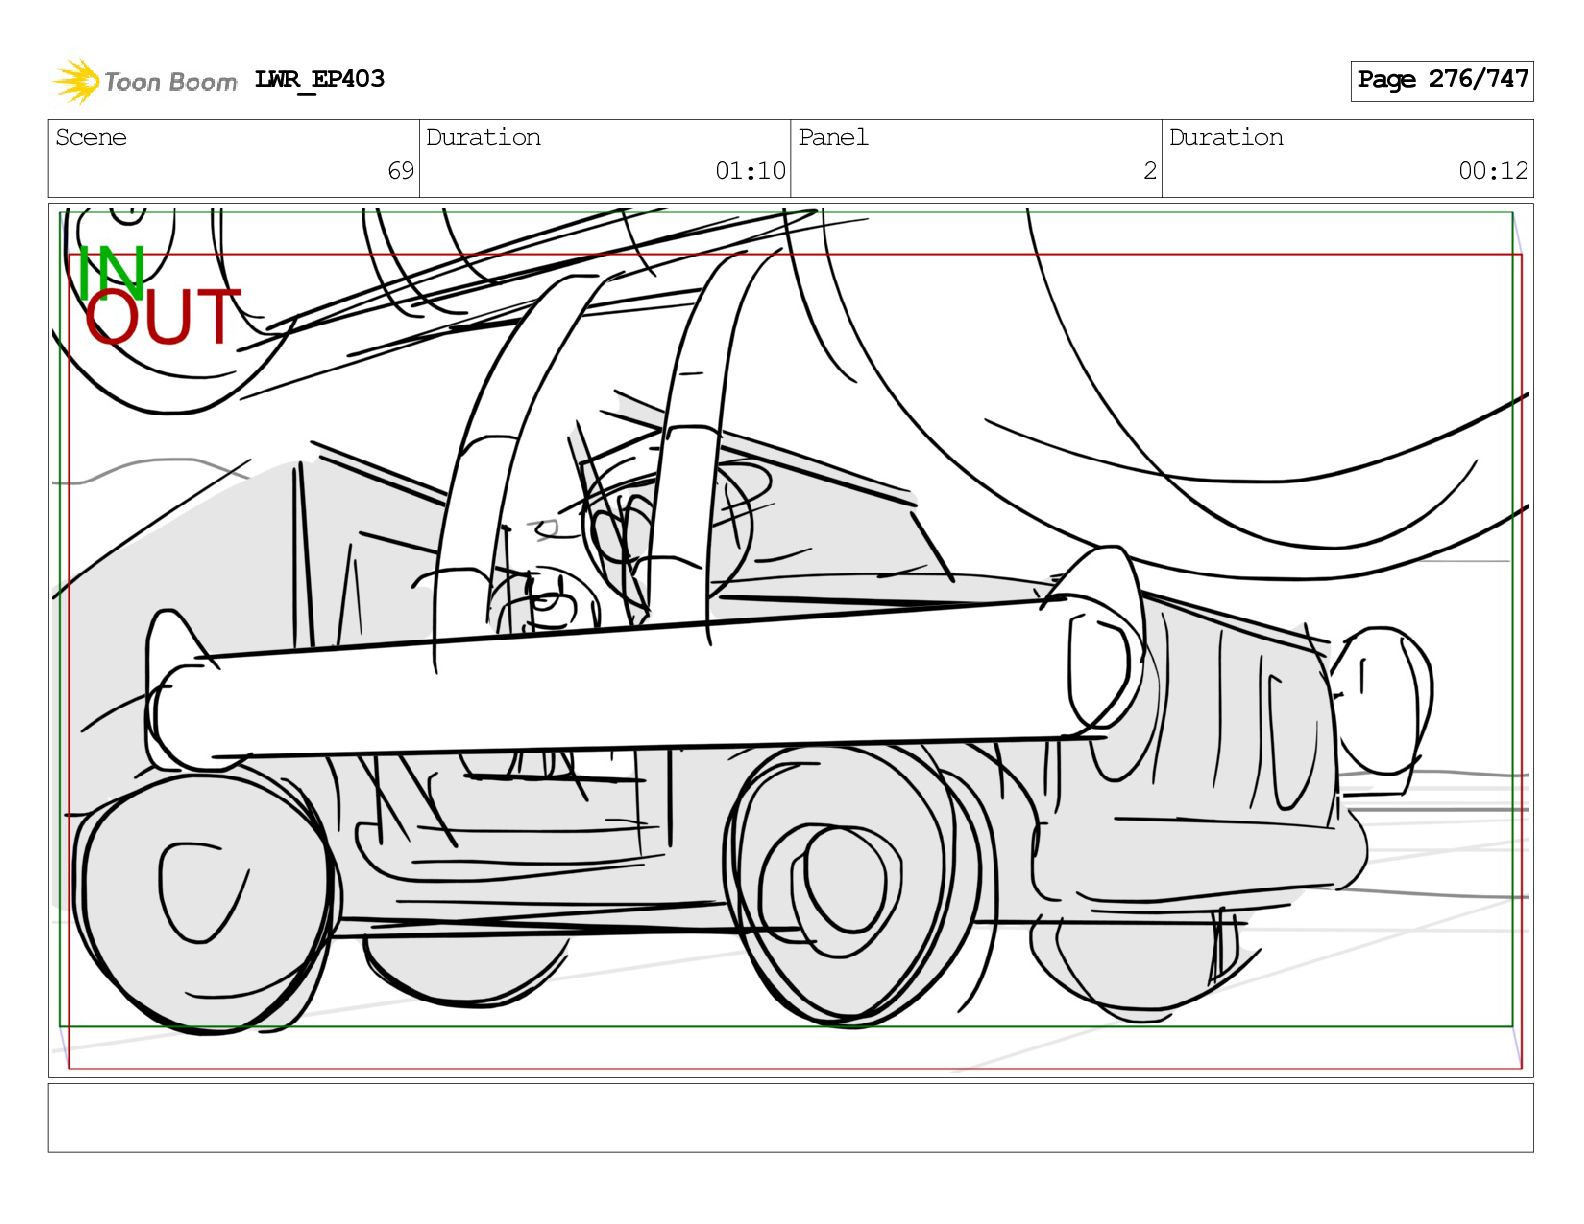The height and width of the screenshot is (1224, 1584).
Task: Click the red OUT camera marker
Action: tap(162, 318)
